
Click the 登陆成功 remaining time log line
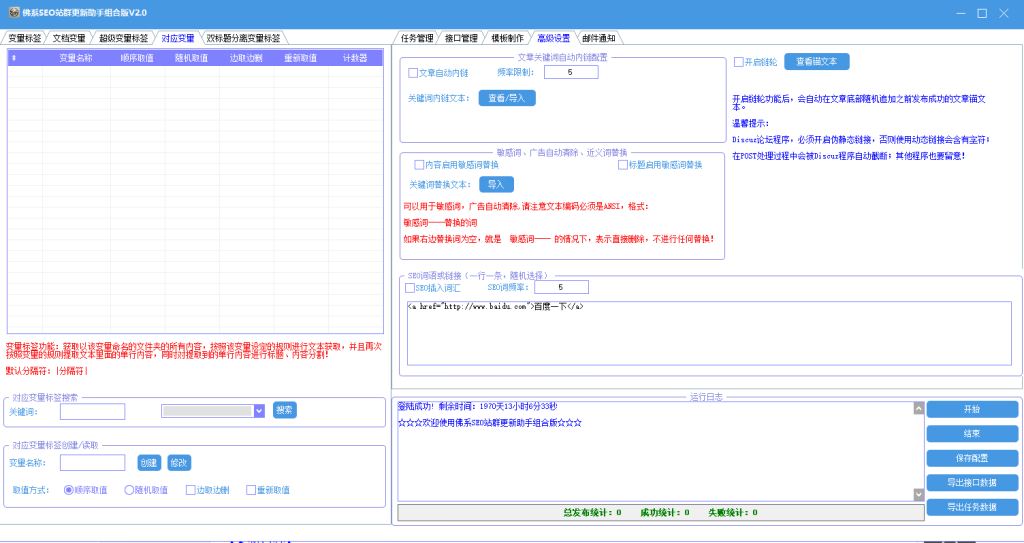(477, 406)
